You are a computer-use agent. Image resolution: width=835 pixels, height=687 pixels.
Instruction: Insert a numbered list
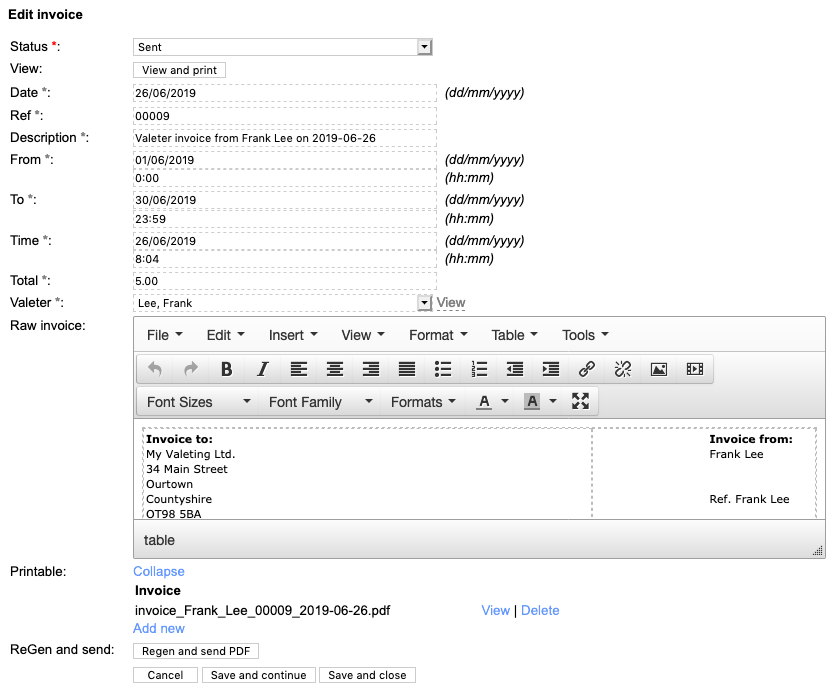coord(479,369)
